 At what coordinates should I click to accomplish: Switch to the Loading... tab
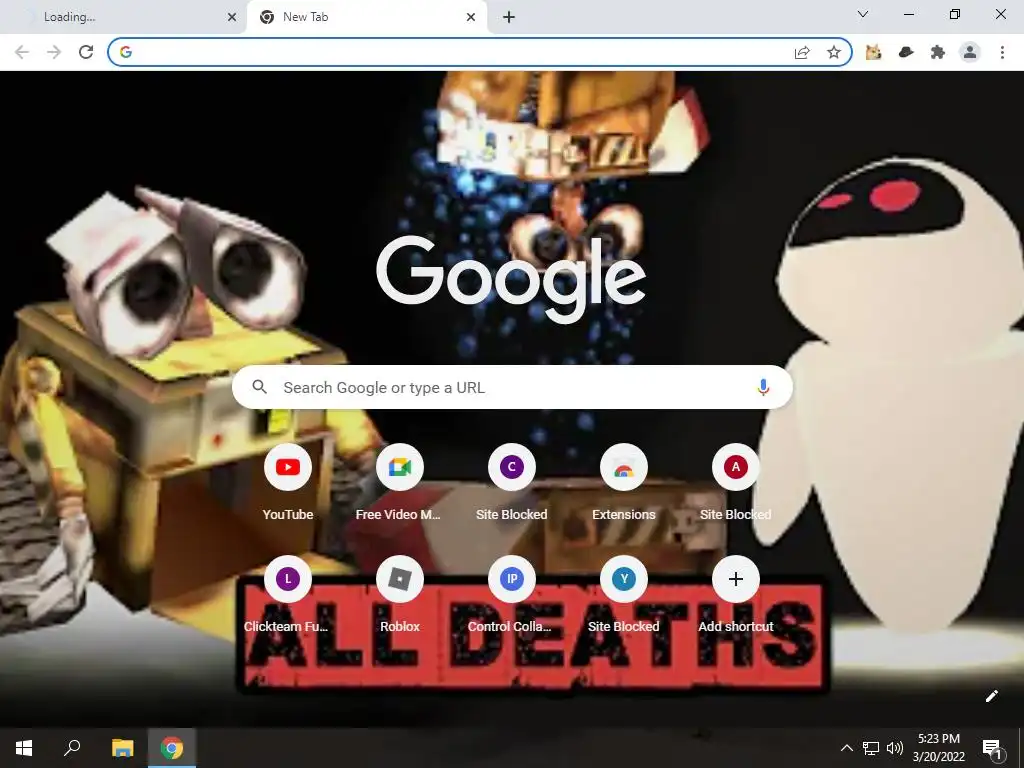(124, 17)
